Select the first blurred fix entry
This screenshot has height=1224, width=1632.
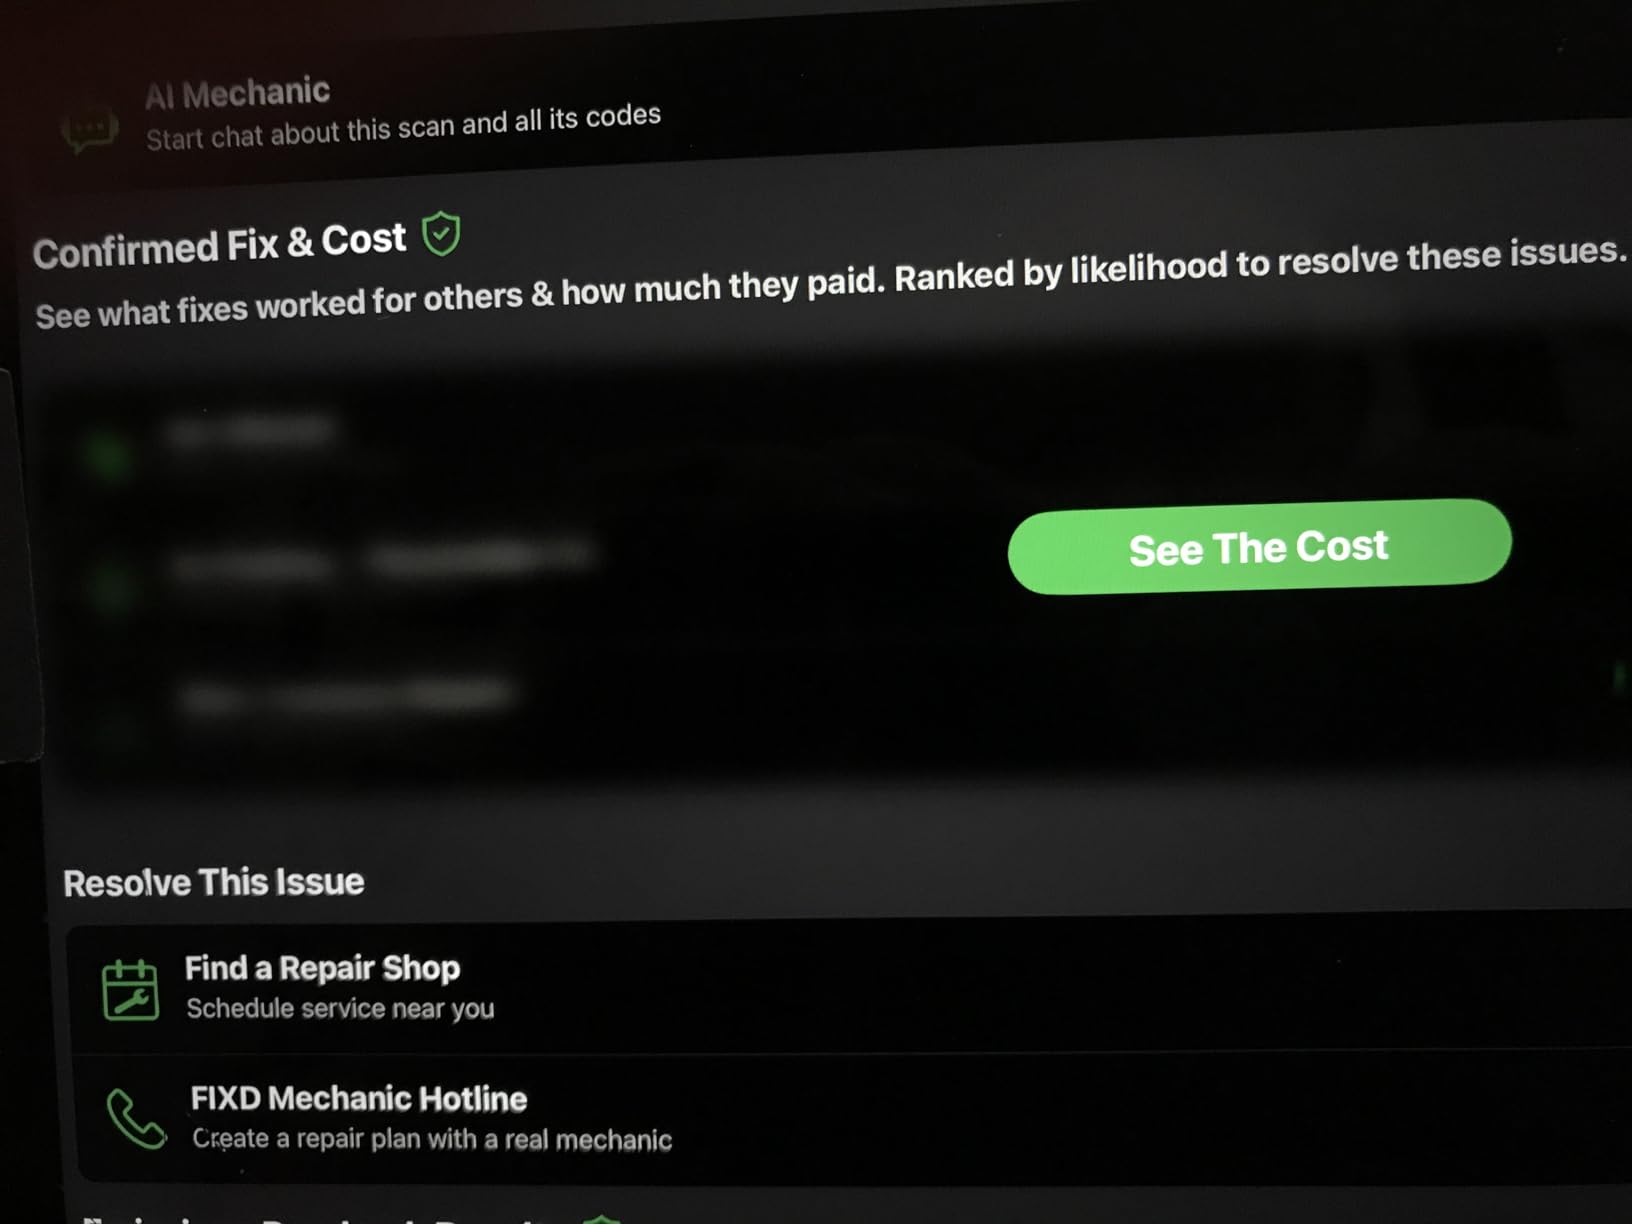coord(250,432)
